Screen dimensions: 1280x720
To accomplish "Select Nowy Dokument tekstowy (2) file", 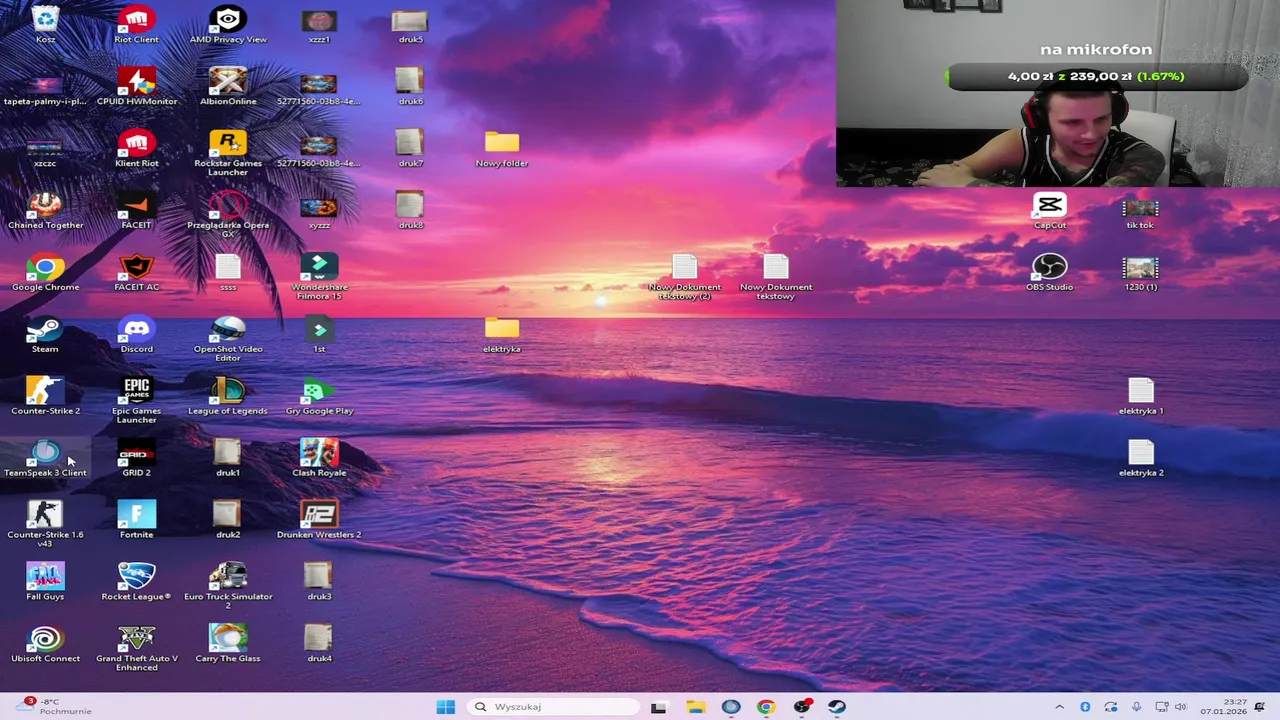I will tap(684, 278).
